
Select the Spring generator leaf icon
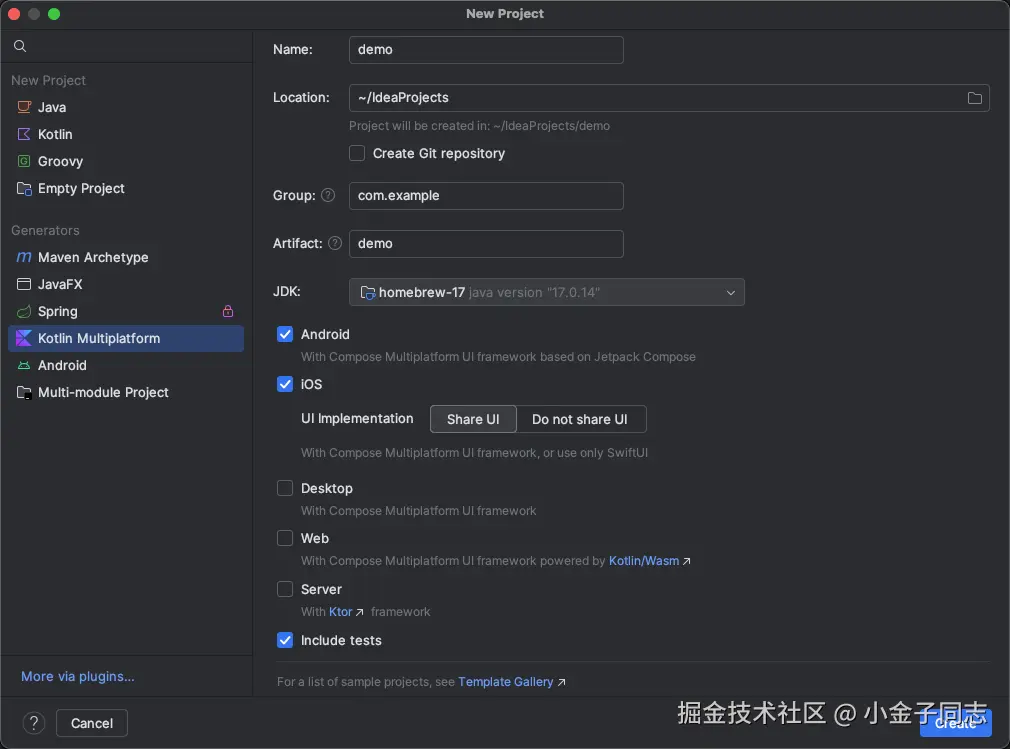coord(24,312)
